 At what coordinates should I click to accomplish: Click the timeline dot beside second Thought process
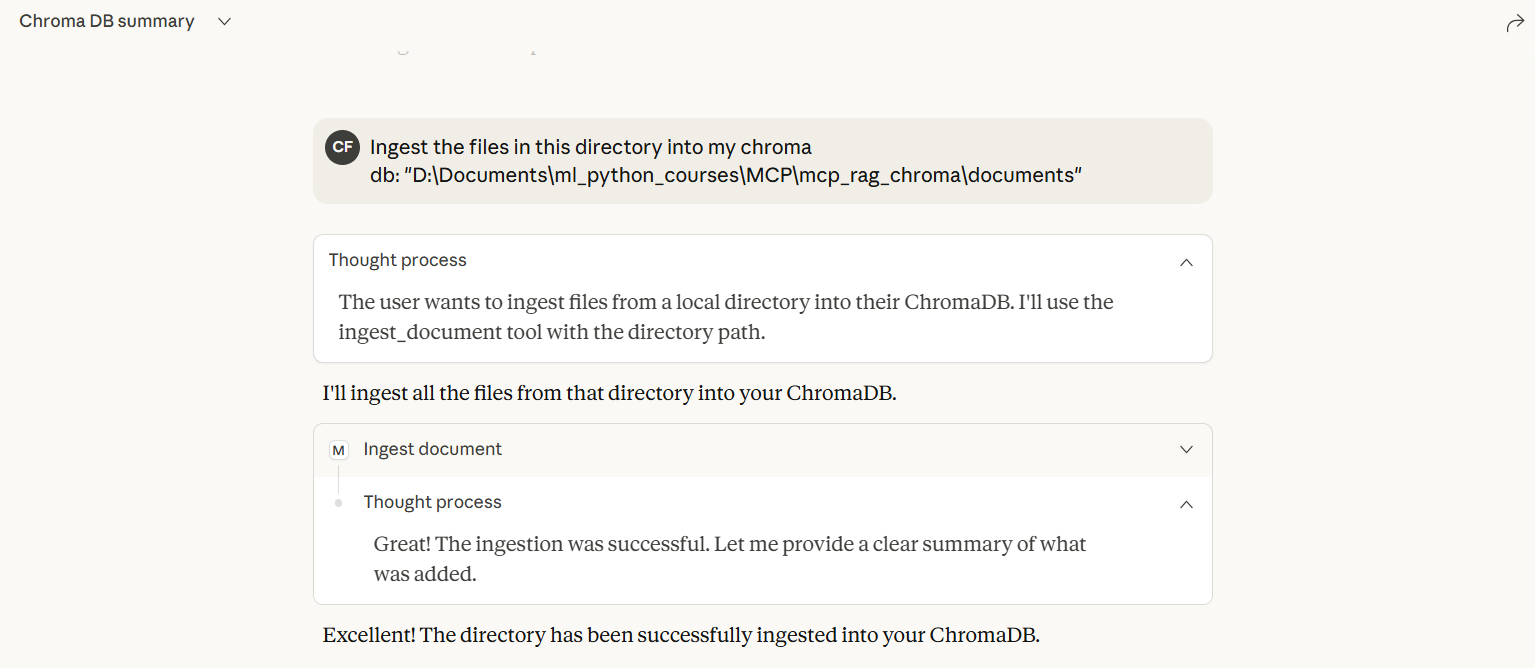click(339, 503)
